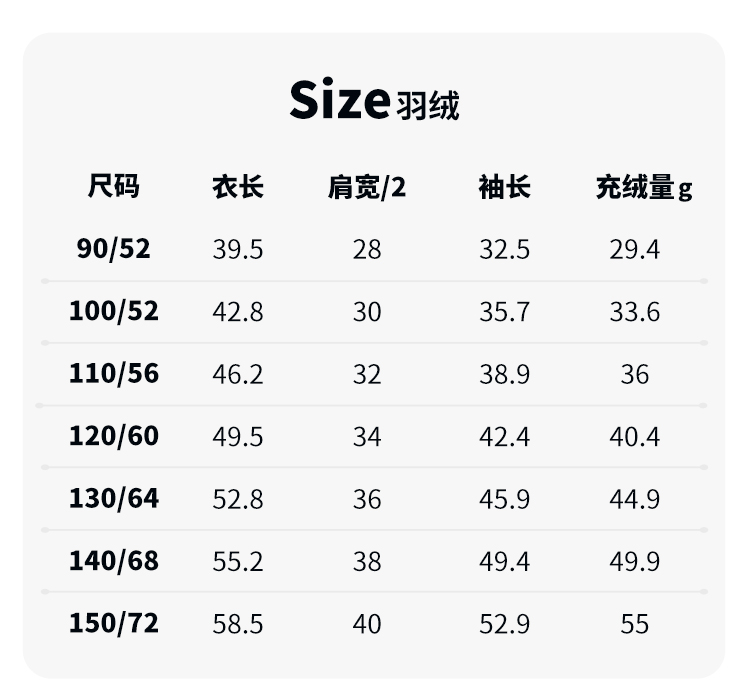Click the 100/52 size label
The height and width of the screenshot is (699, 750).
click(x=113, y=311)
